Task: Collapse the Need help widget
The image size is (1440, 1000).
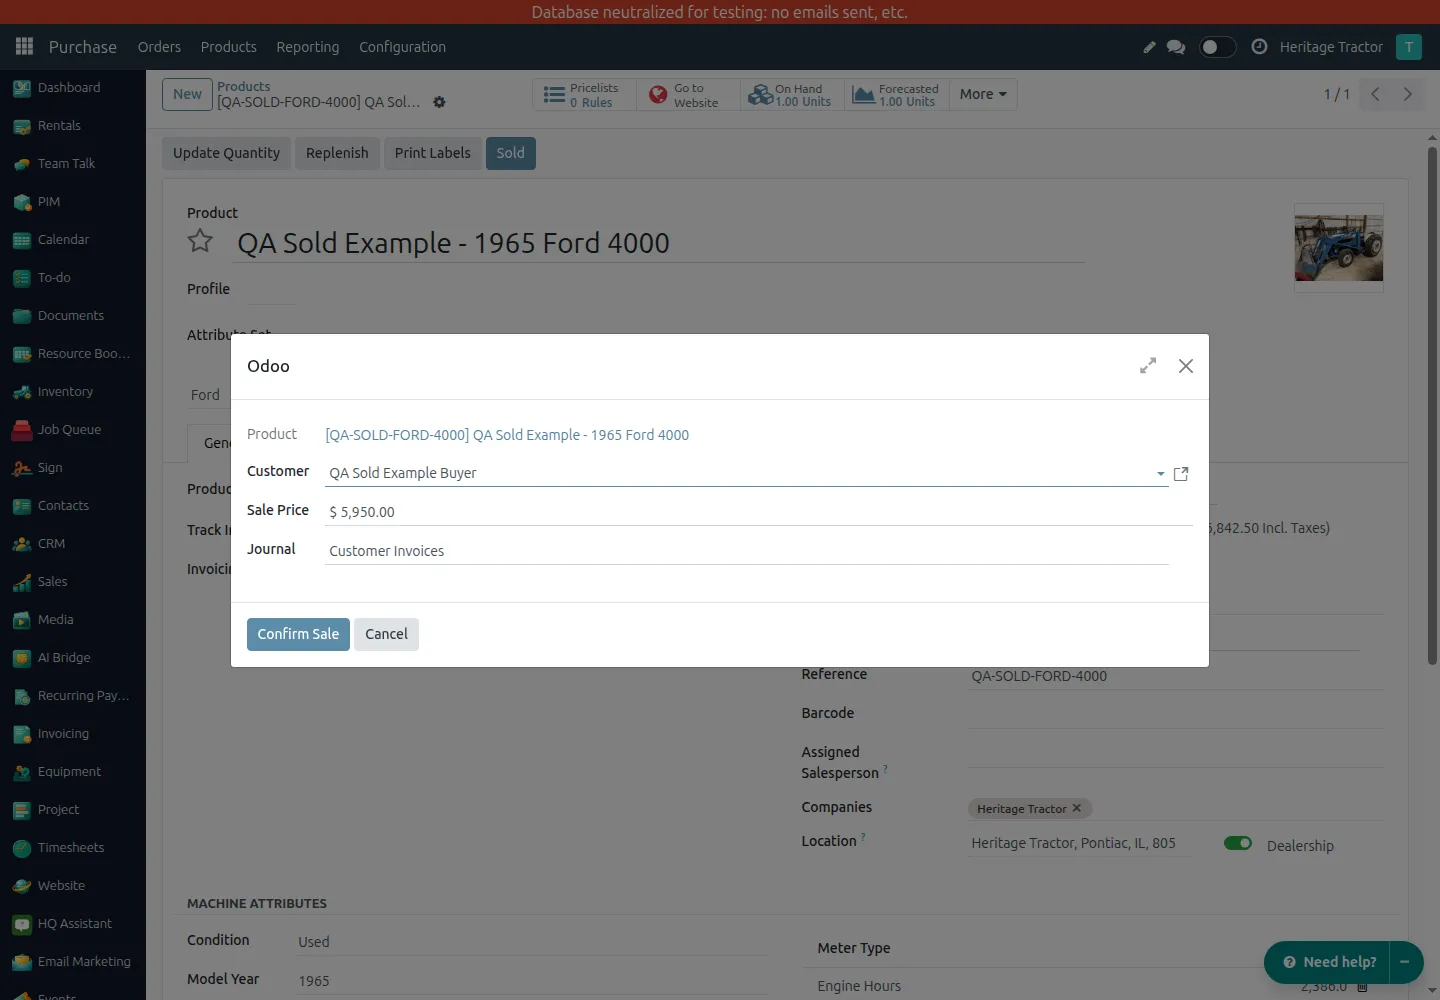Action: (x=1405, y=962)
